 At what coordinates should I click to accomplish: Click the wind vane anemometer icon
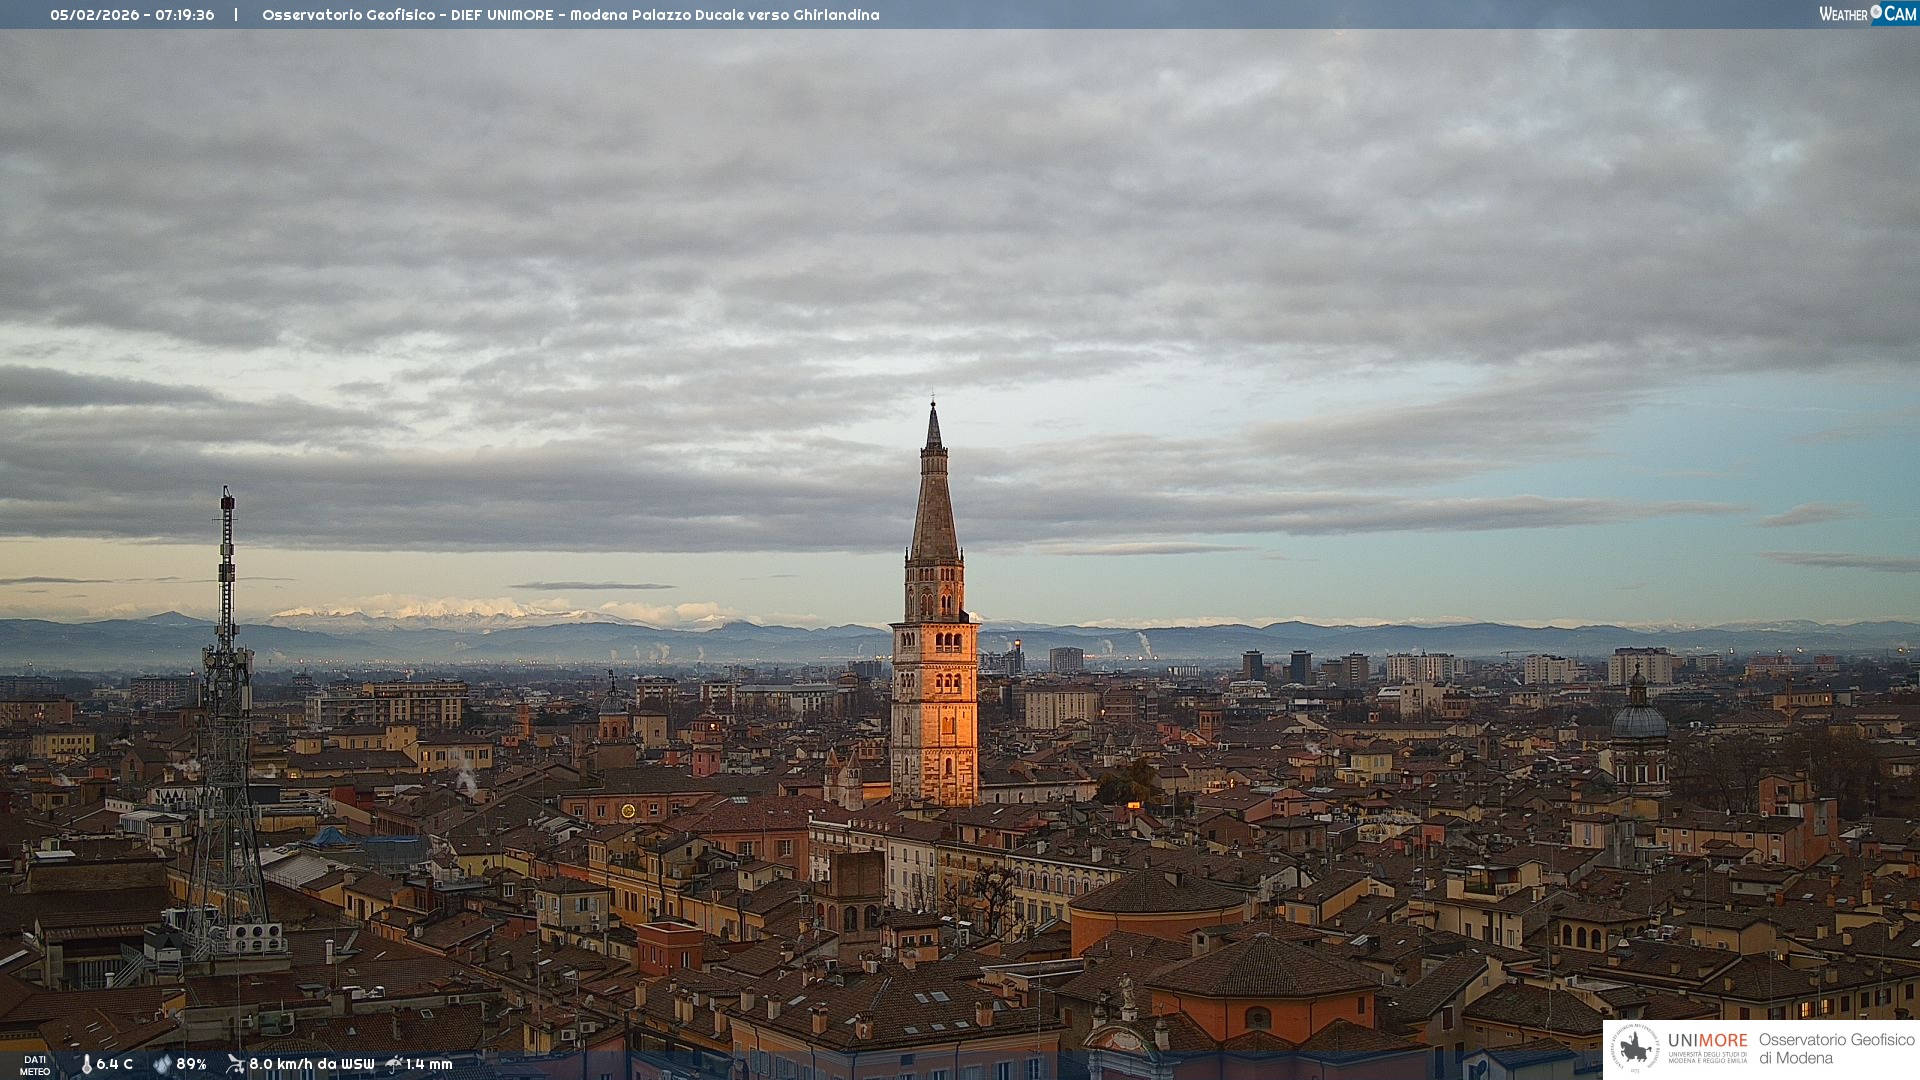[235, 1064]
